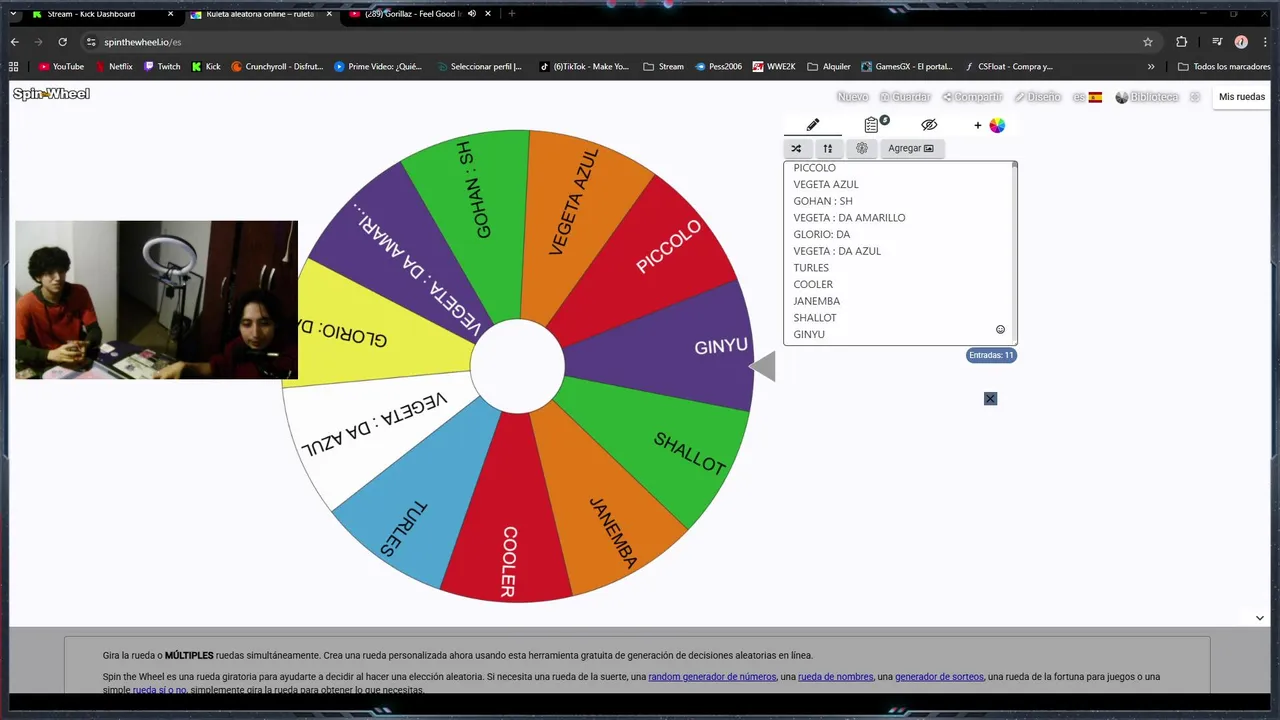Follow the rueda de nombres link
The height and width of the screenshot is (720, 1280).
pos(835,677)
